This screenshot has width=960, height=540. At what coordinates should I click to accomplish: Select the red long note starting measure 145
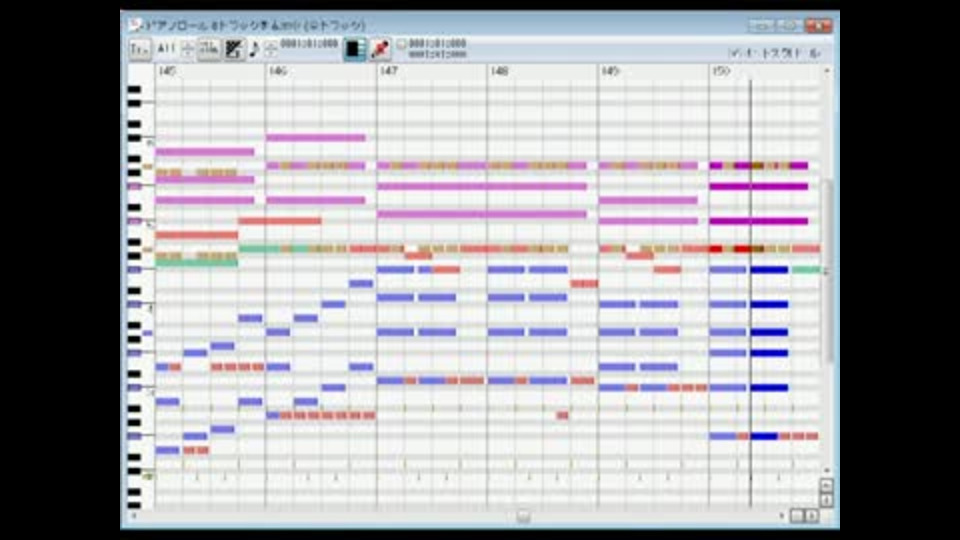197,235
